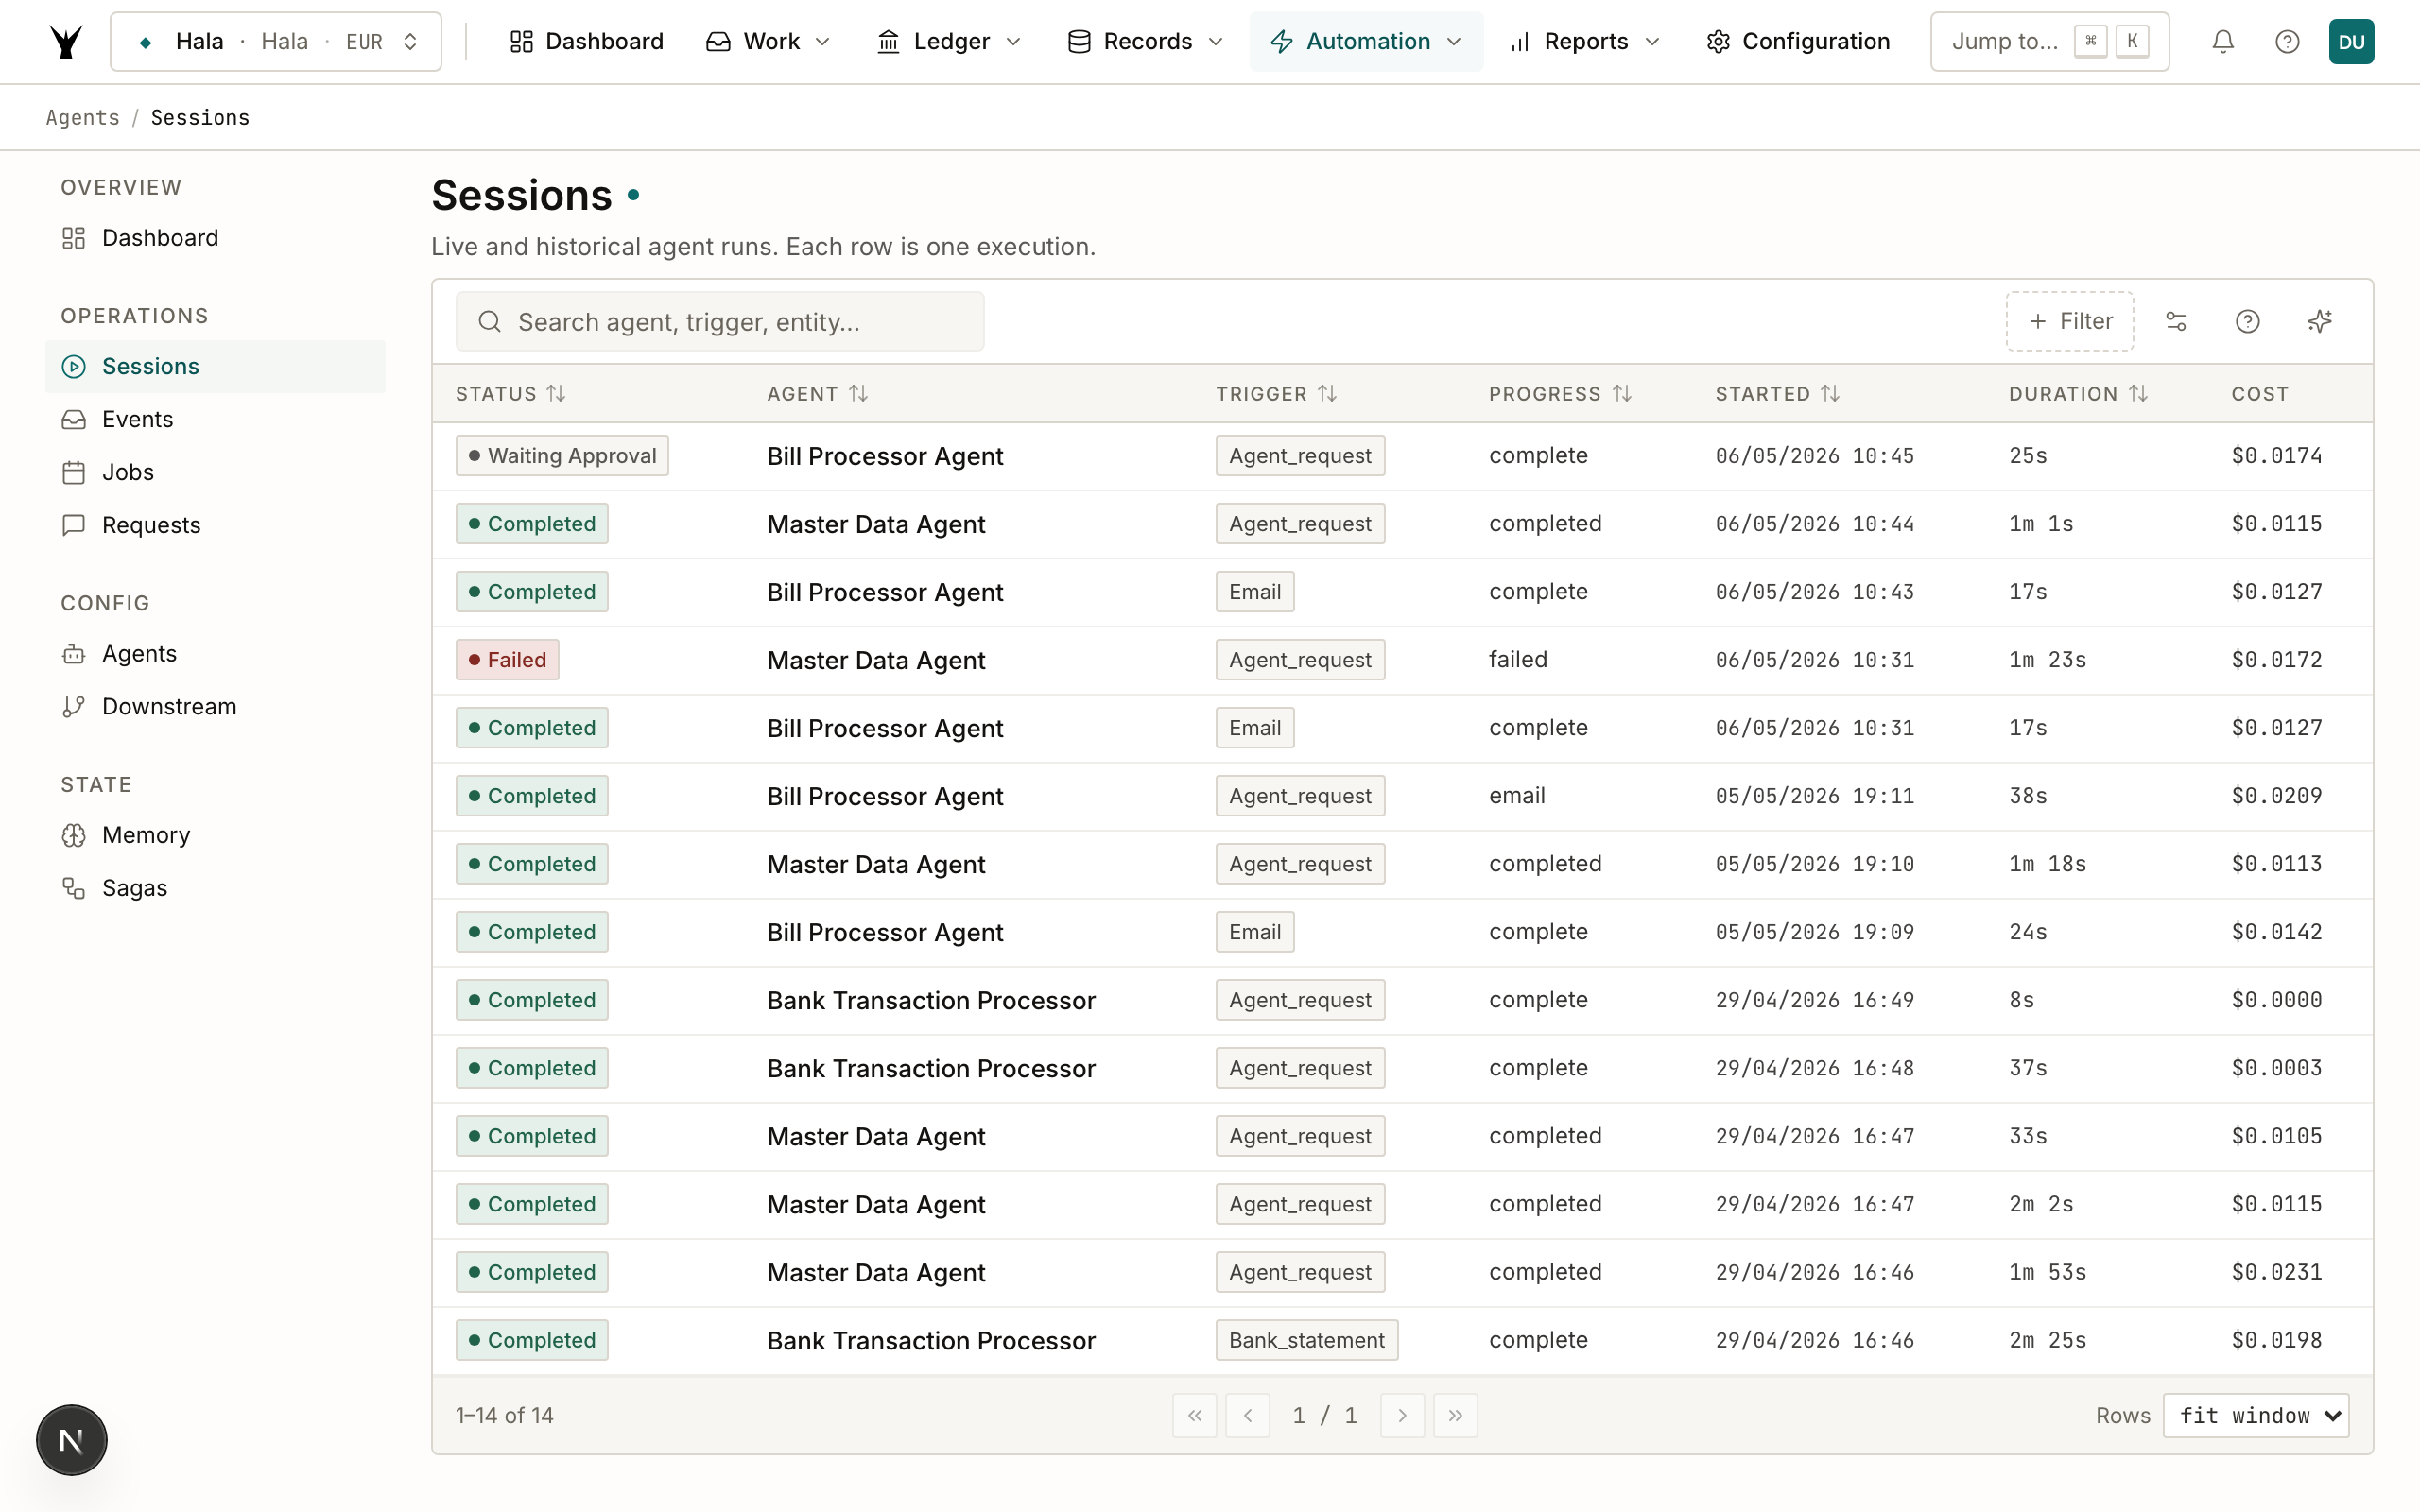
Task: Open the Dashboard top navigation item
Action: 586,41
